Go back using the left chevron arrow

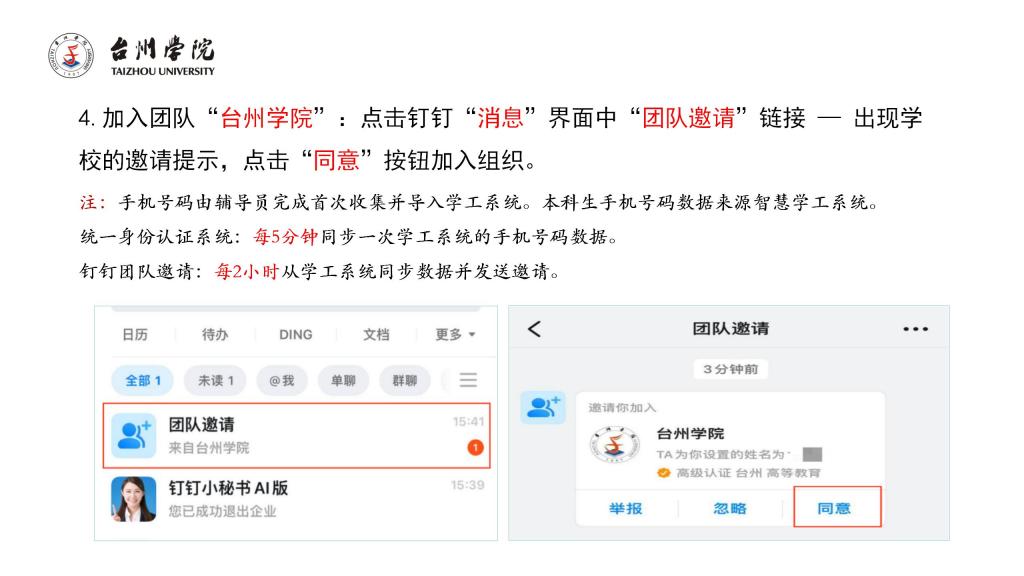(534, 328)
